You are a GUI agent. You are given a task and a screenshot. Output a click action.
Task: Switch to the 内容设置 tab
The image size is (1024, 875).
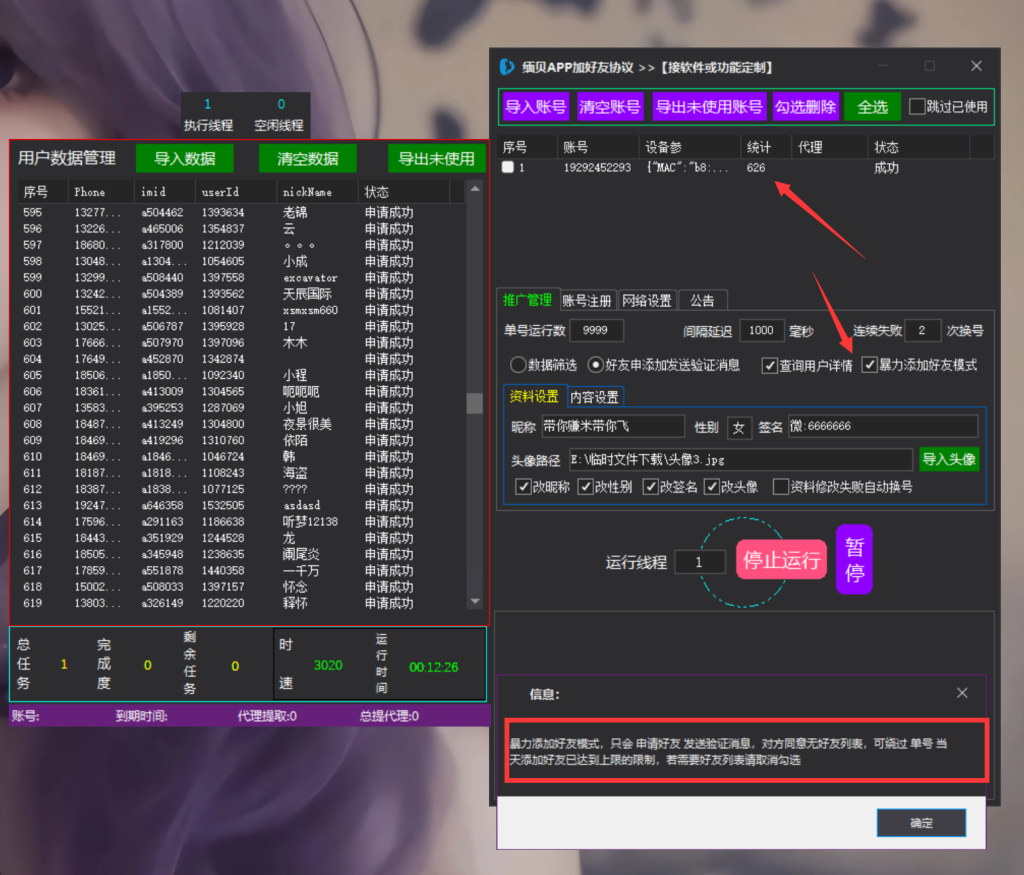[594, 397]
